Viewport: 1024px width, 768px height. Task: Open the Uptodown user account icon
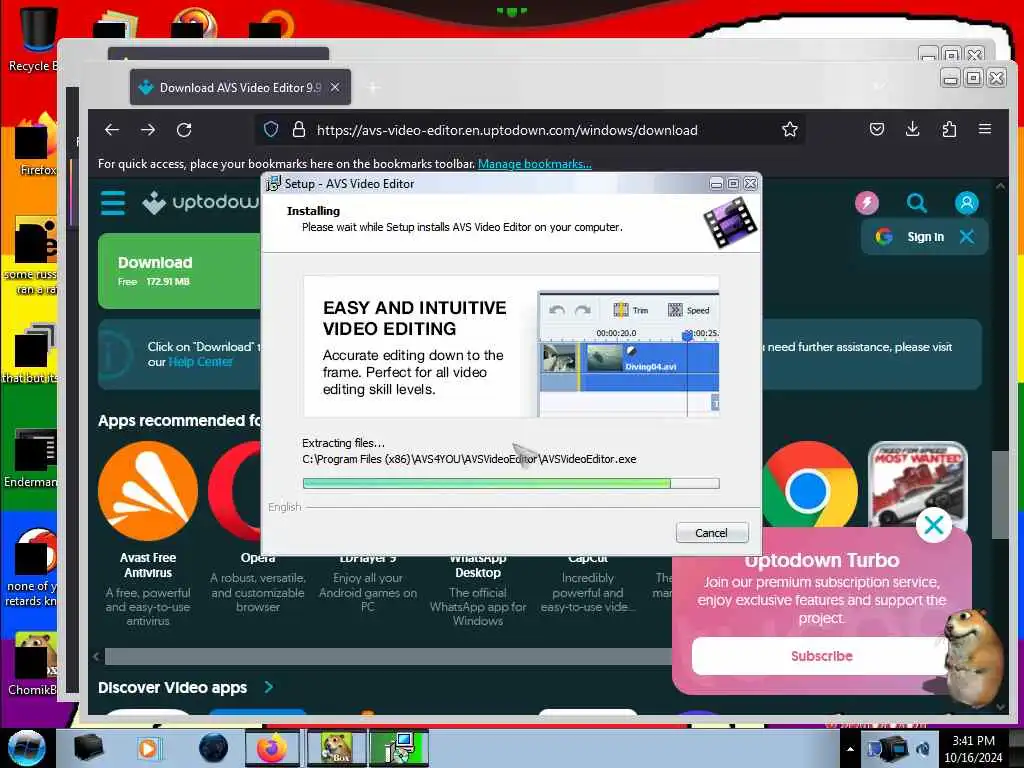967,203
